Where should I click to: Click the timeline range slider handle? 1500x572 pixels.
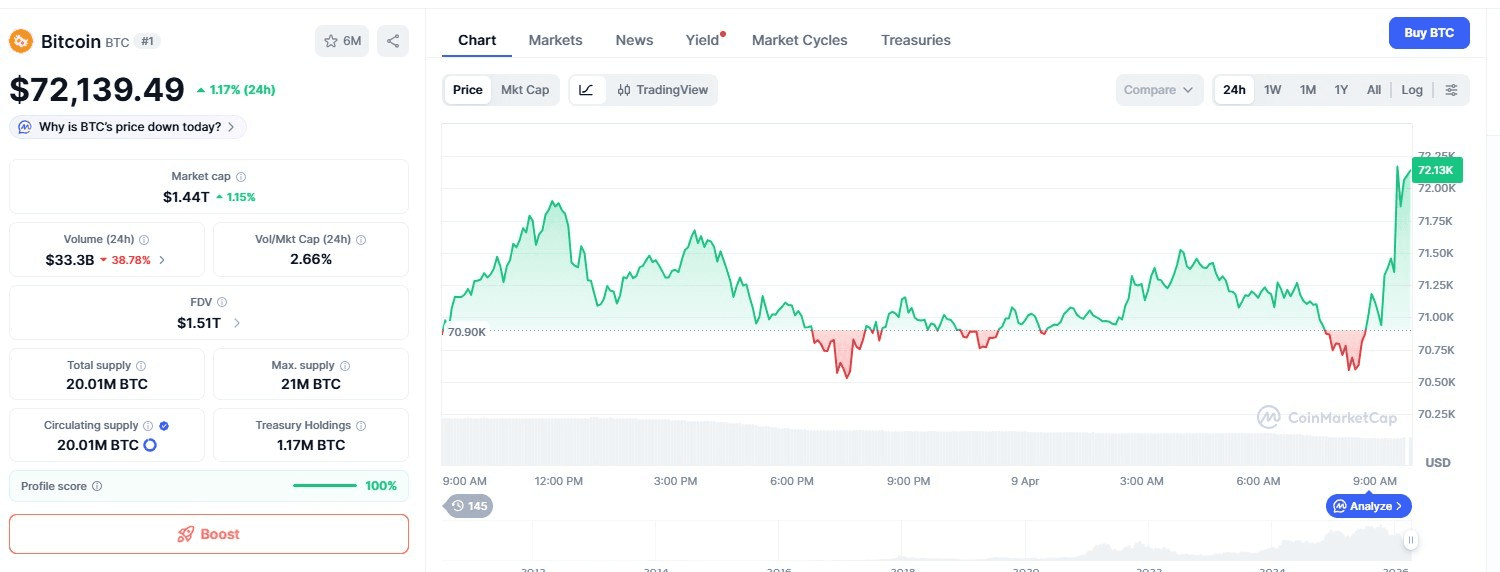[1411, 541]
